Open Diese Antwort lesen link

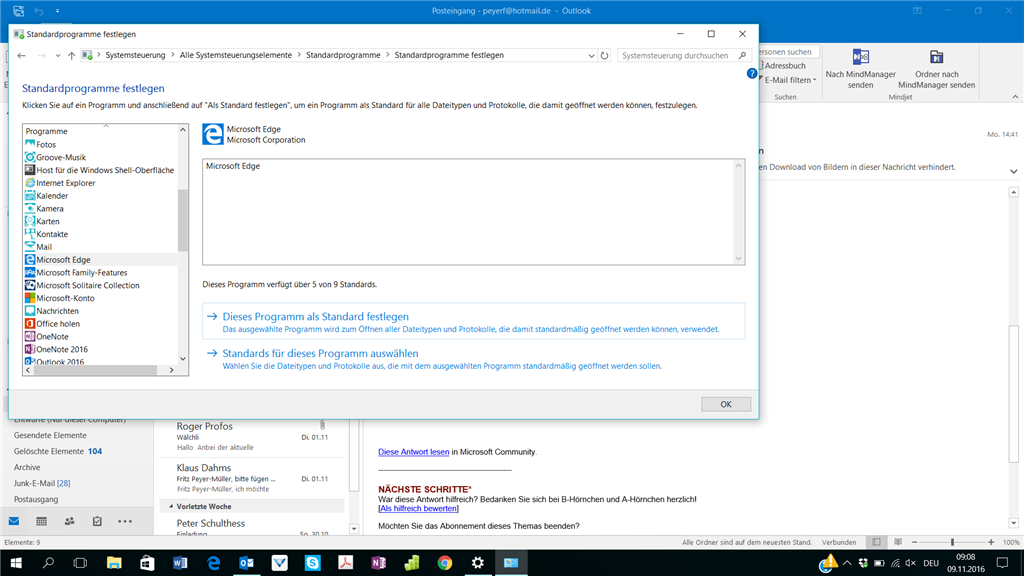413,452
